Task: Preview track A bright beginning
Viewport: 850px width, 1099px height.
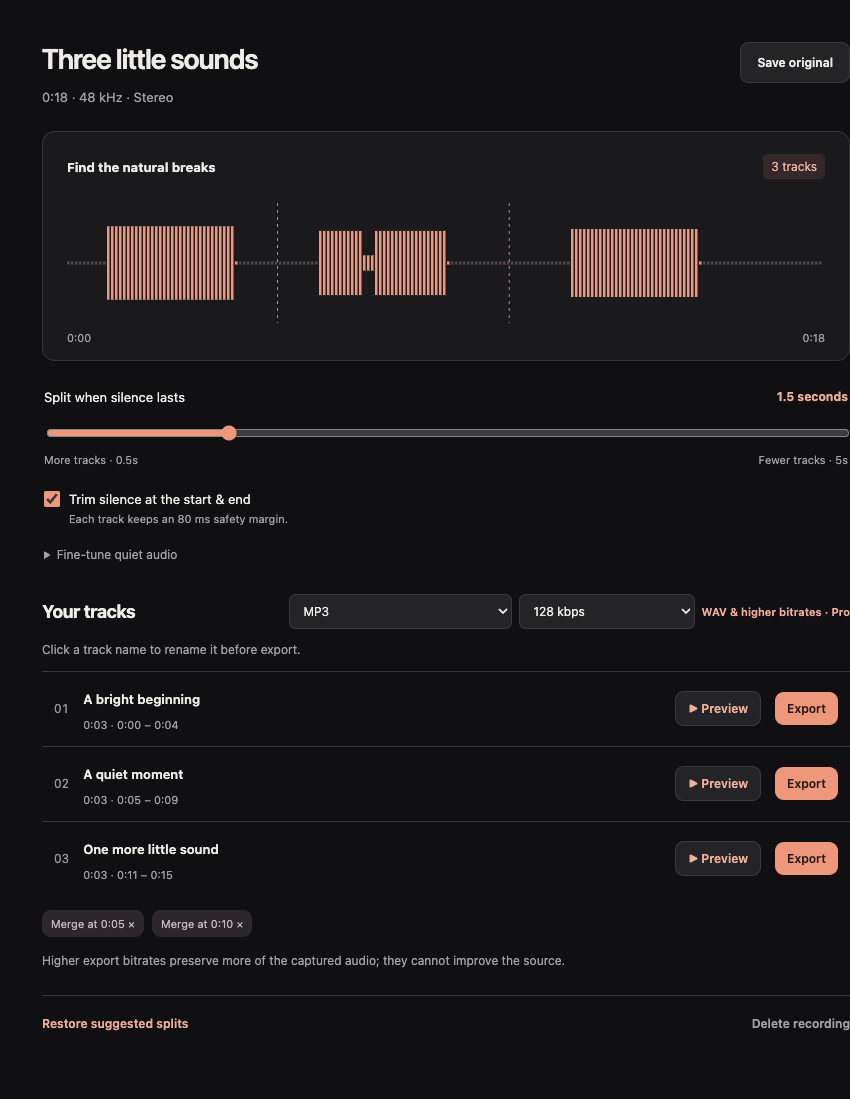Action: (x=718, y=709)
